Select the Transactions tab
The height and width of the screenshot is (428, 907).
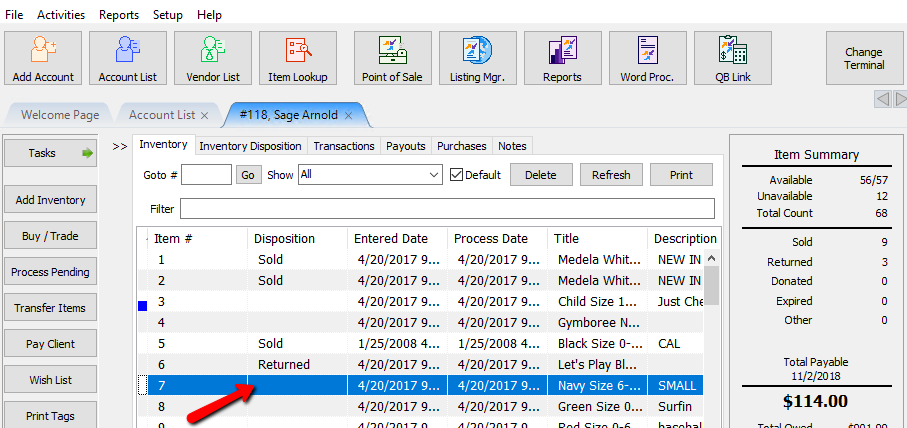(x=344, y=146)
